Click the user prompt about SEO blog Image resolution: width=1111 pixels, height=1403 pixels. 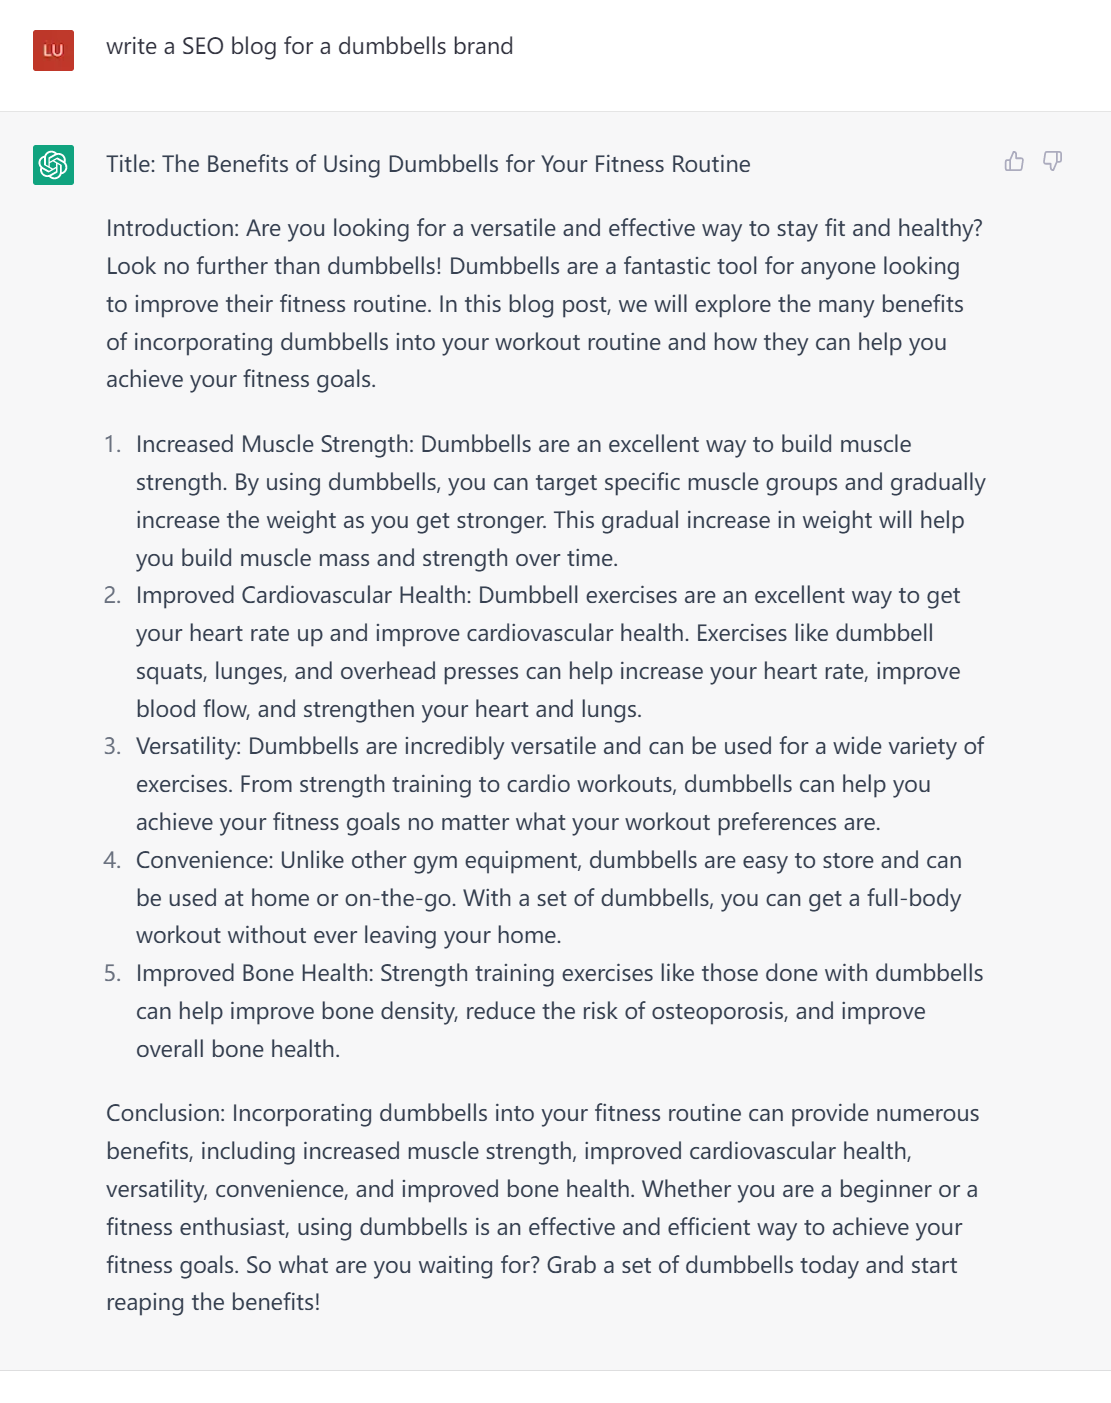(309, 47)
